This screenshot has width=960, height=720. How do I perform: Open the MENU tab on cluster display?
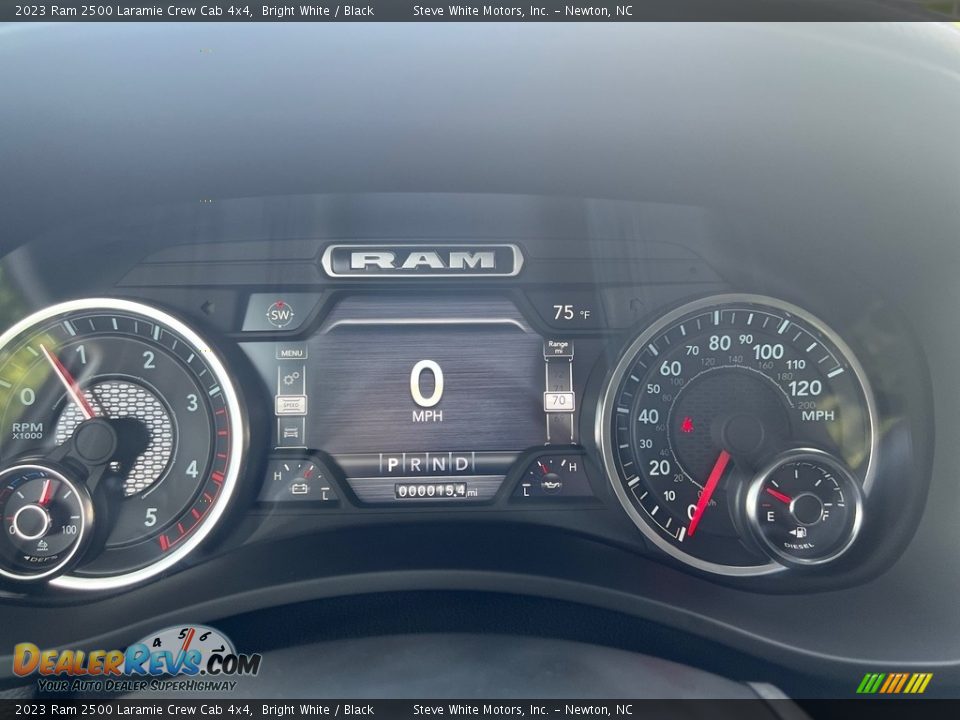(292, 353)
